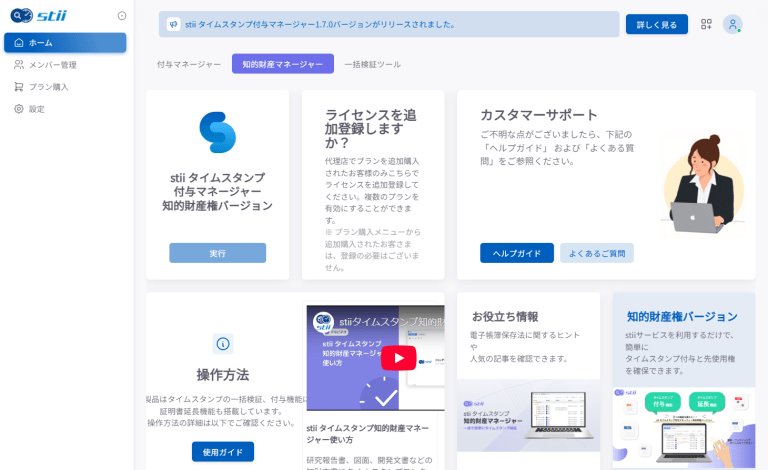Click the お役立ち情報 heading

tap(504, 317)
